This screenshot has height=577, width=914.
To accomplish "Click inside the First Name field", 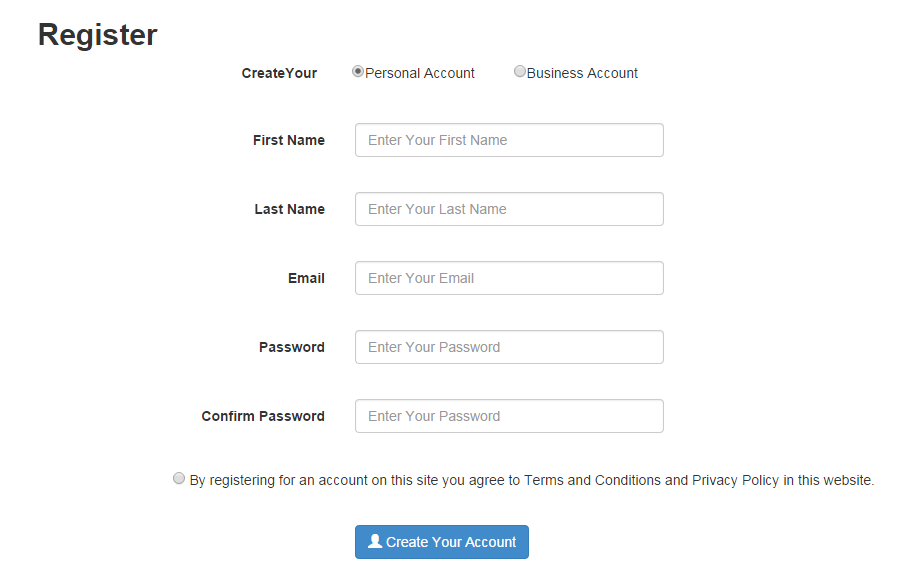I will click(509, 140).
